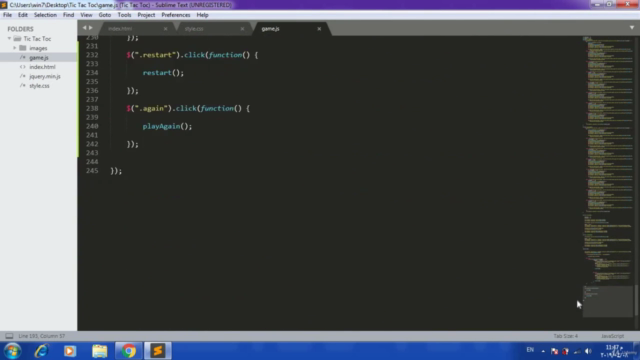640x360 pixels.
Task: Click the ".again" selector string
Action: point(151,108)
